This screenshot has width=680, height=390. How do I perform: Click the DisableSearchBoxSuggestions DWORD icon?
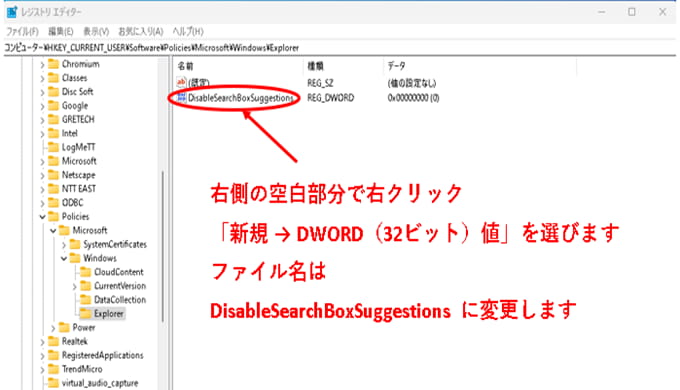pos(181,98)
